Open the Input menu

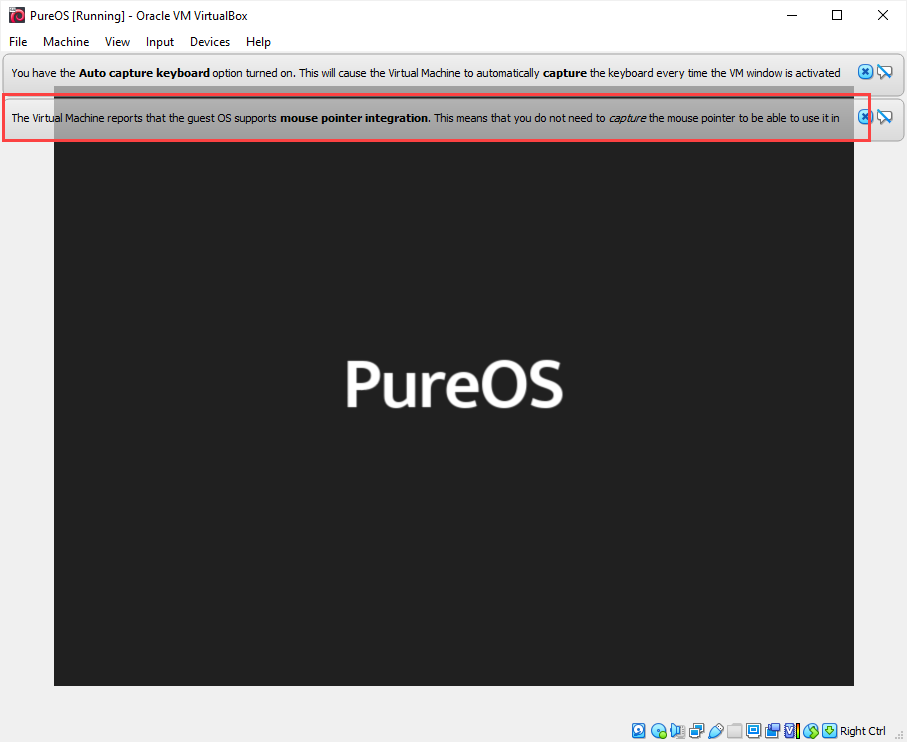click(x=160, y=42)
